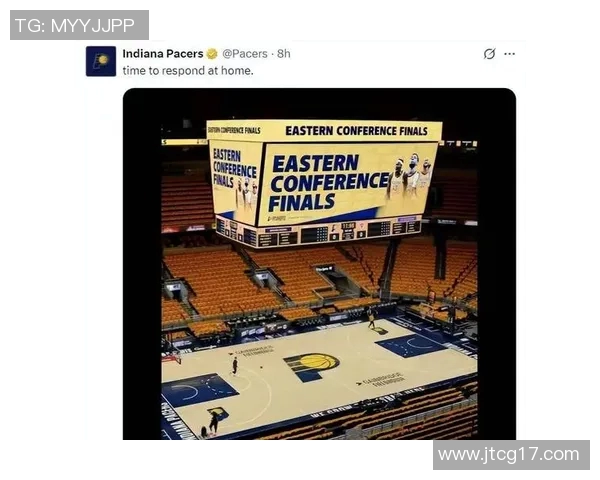Image resolution: width=600 pixels, height=480 pixels.
Task: Click the scoreboard ring beneath the jumbotron
Action: (318, 232)
